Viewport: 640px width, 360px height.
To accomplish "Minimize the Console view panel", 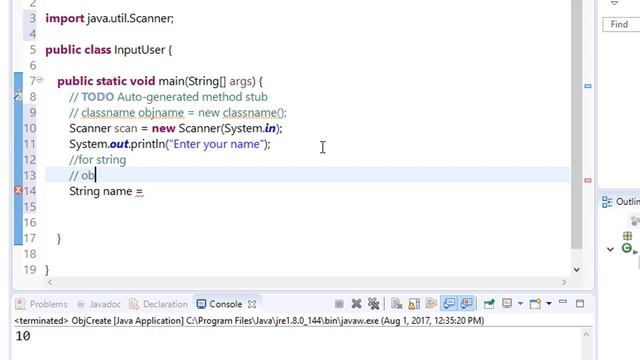I will [x=563, y=302].
